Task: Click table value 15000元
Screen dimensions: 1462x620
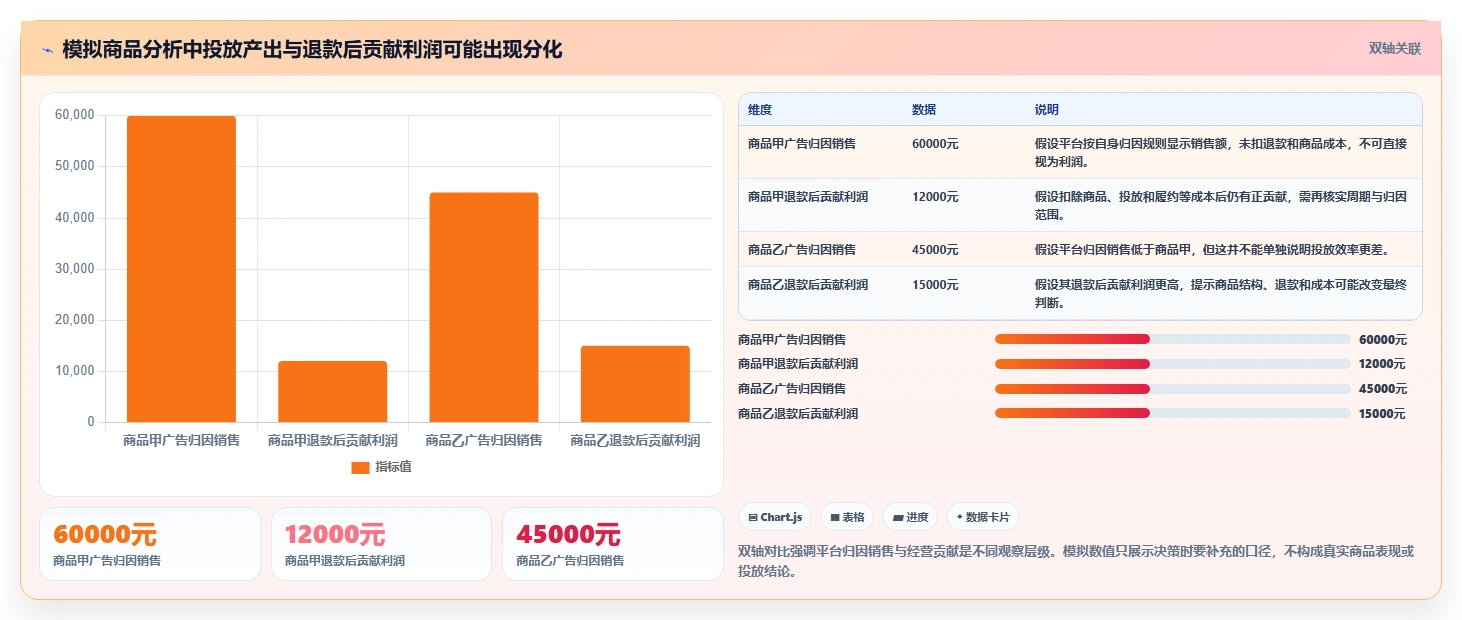Action: (935, 285)
